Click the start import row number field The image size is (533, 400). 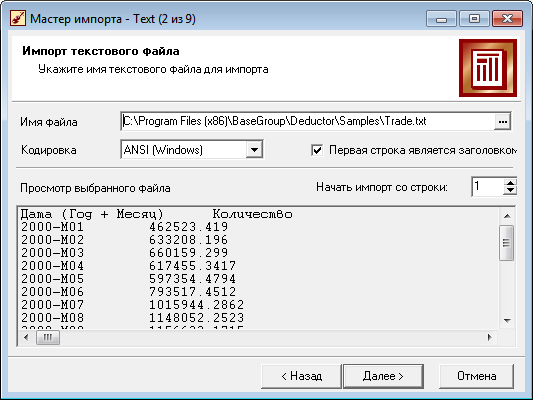coord(488,186)
